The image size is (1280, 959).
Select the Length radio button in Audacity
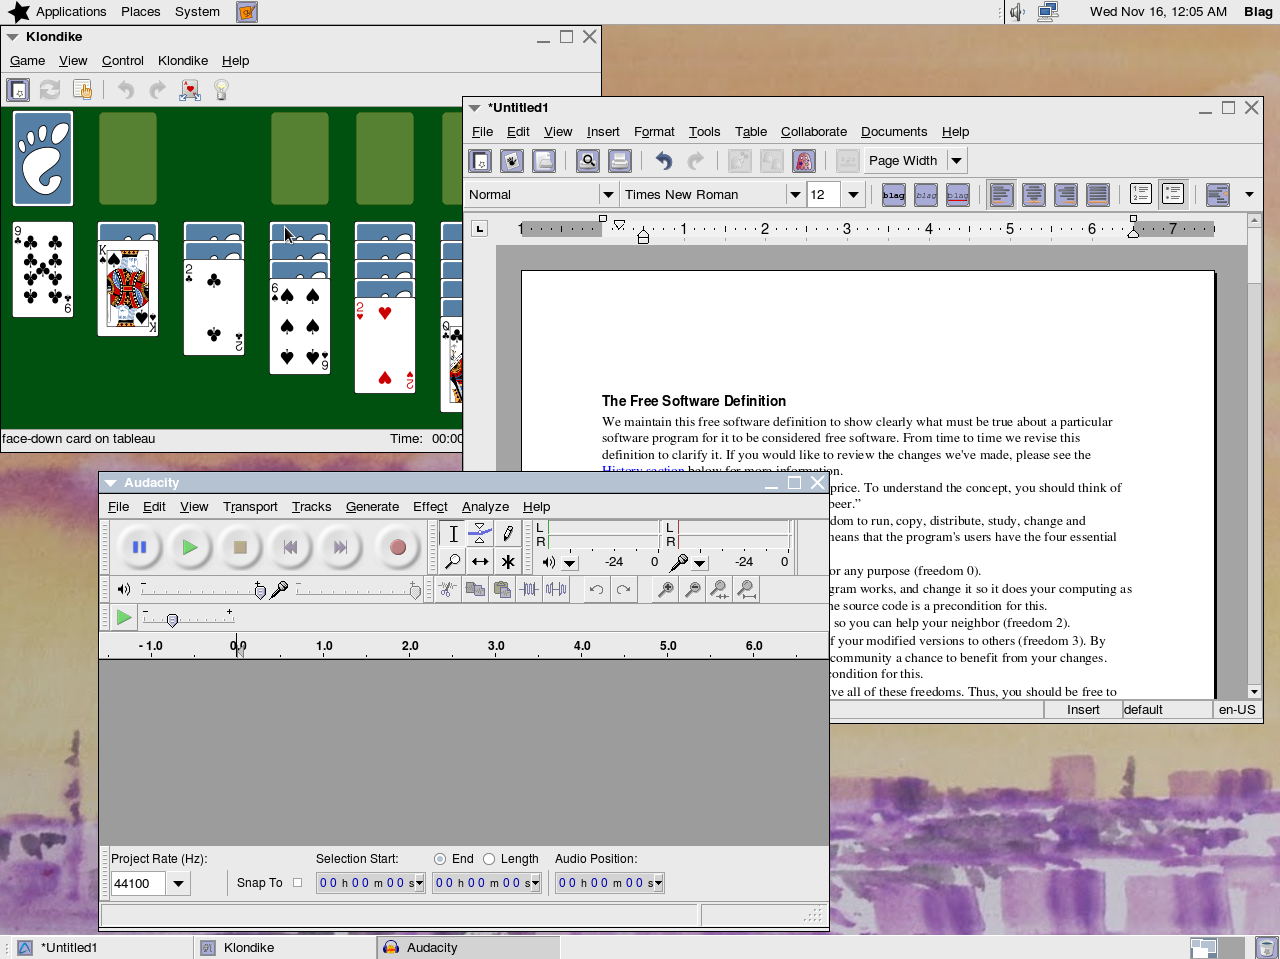click(489, 859)
